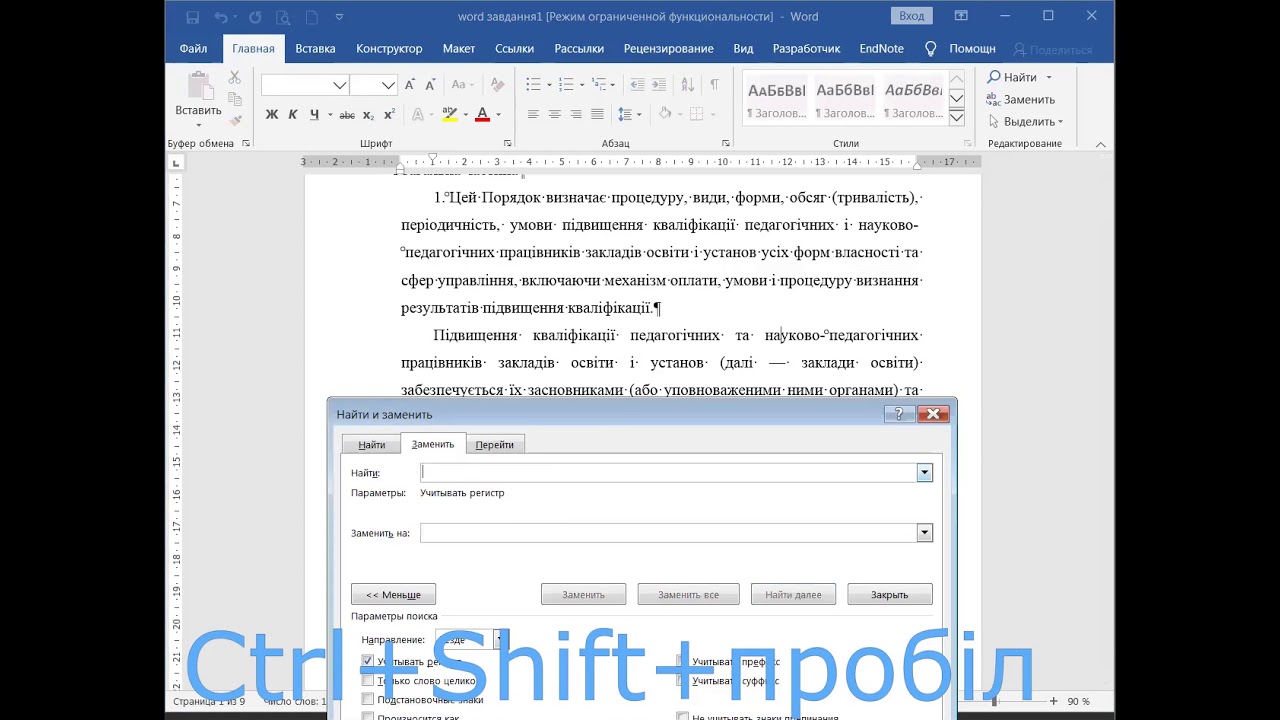Align text left
This screenshot has height=720, width=1280.
[x=533, y=115]
